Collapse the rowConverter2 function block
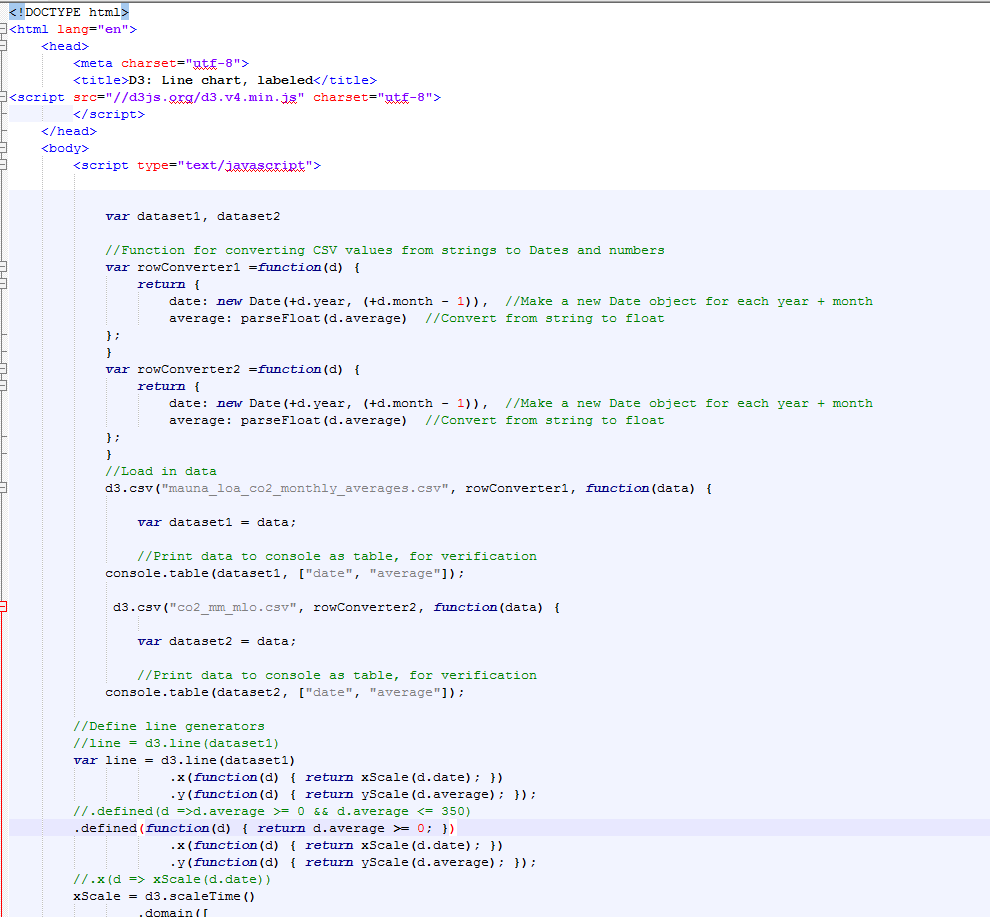The image size is (990, 917). pyautogui.click(x=6, y=368)
